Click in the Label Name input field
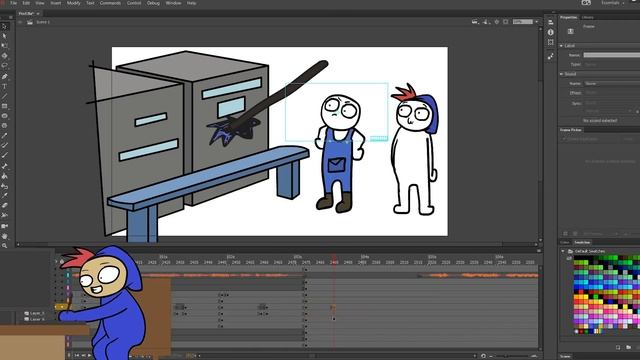This screenshot has height=360, width=640. click(x=612, y=55)
